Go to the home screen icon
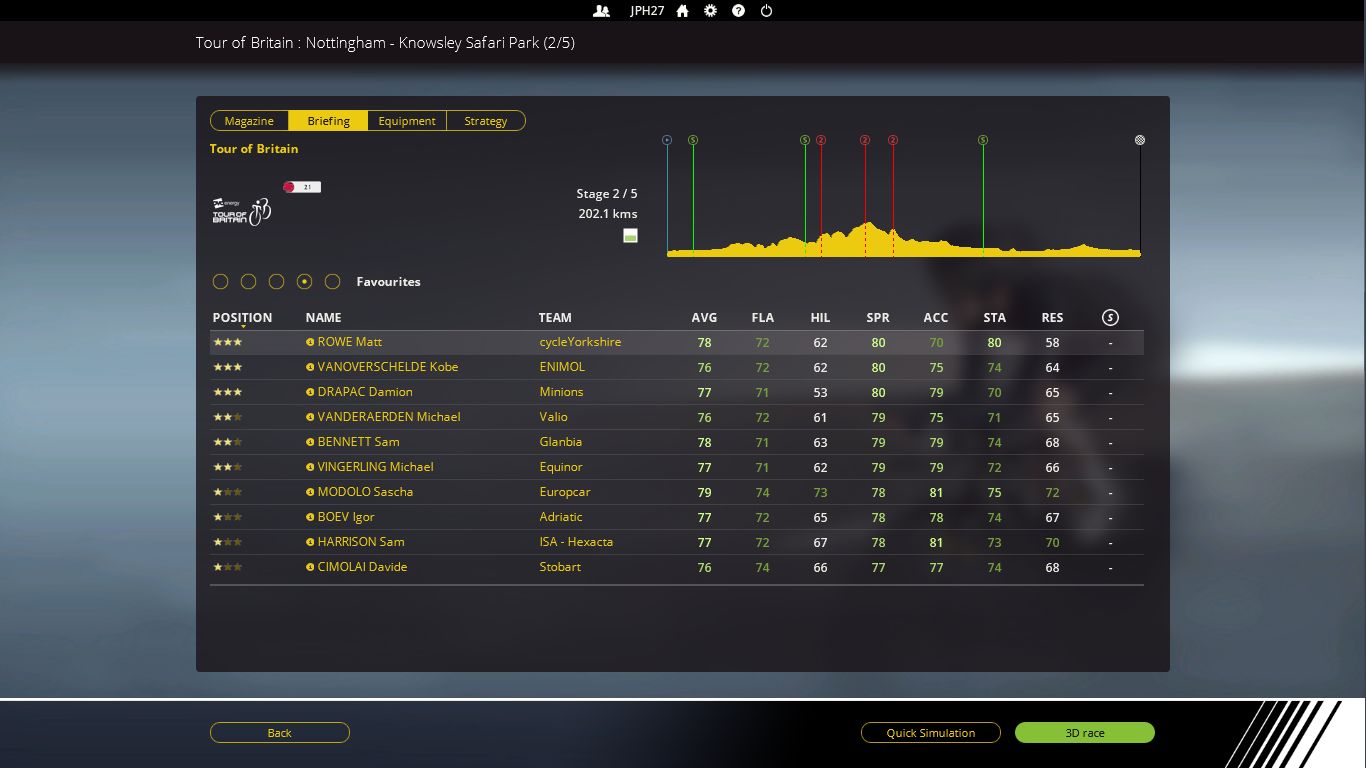 [x=682, y=11]
